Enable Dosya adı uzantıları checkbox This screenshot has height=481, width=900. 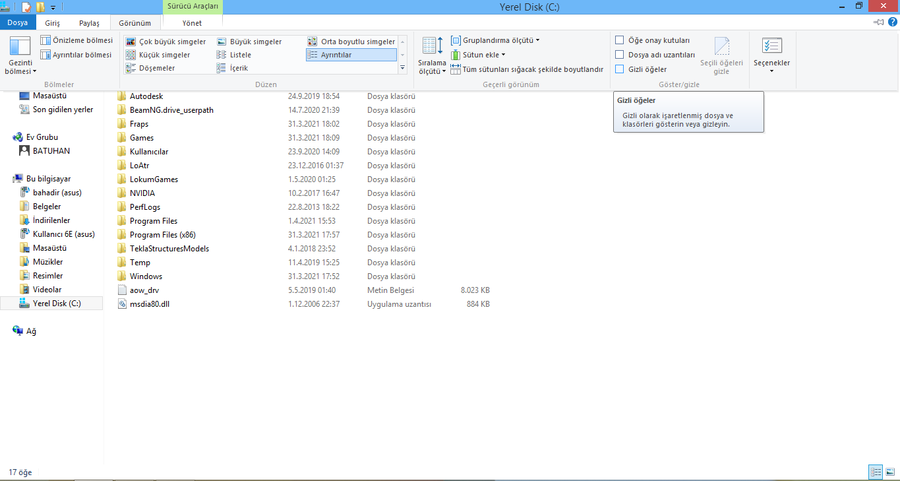619,55
